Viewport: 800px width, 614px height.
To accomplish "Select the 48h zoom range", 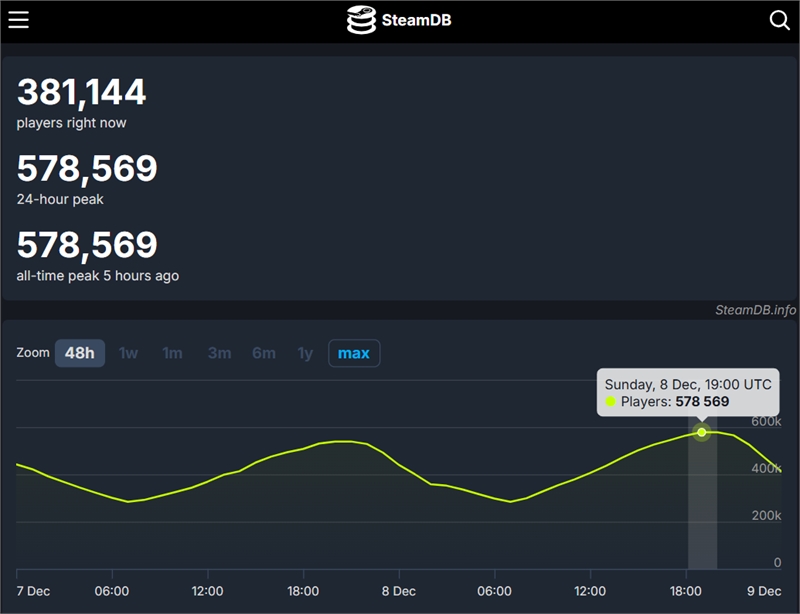I will [80, 353].
